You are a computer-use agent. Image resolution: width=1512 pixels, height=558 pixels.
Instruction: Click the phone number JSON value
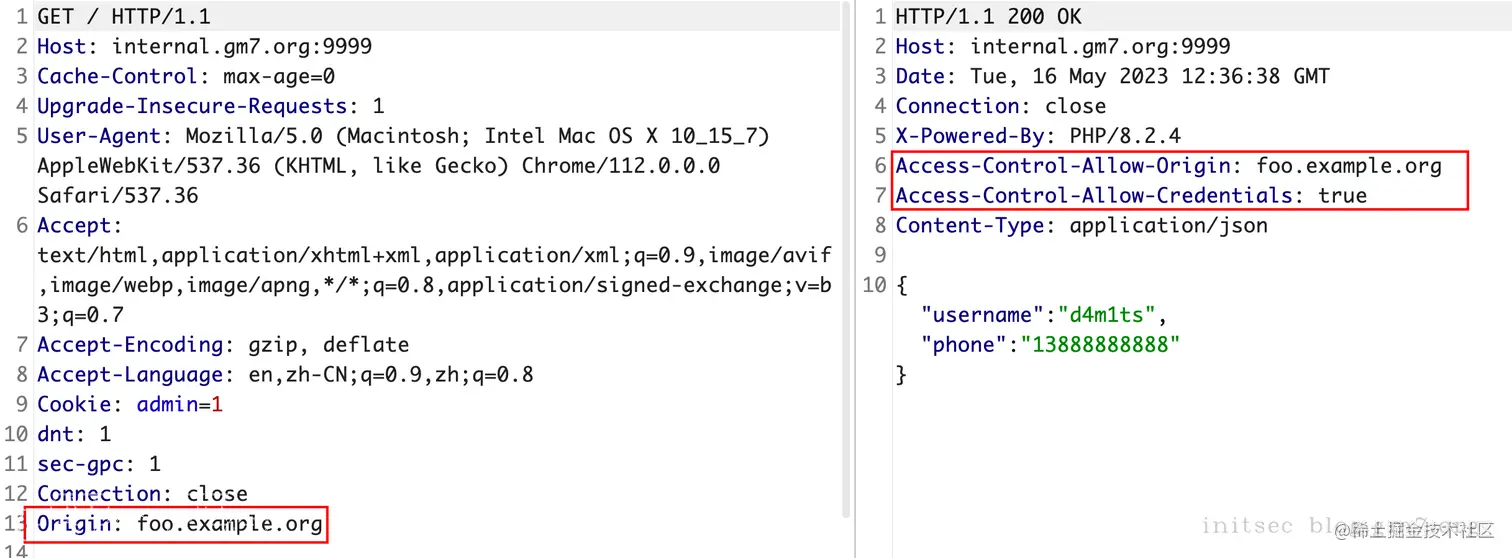tap(1100, 345)
